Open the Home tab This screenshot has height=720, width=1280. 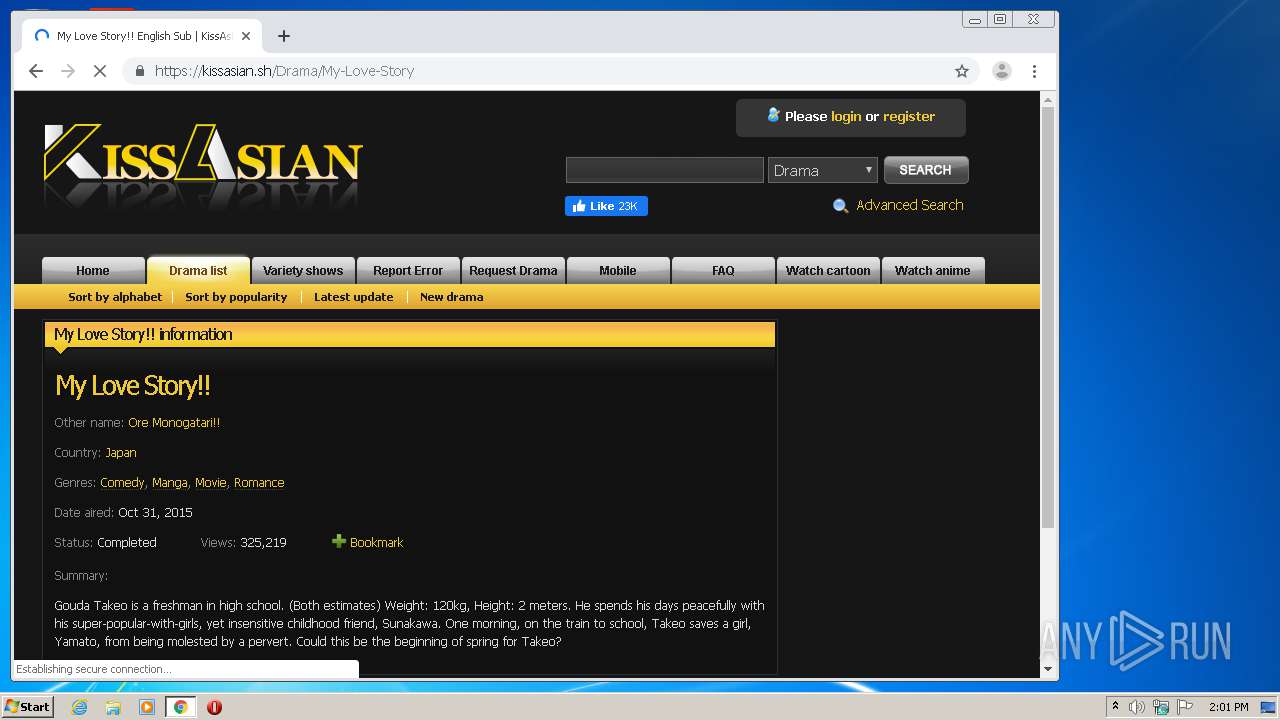pyautogui.click(x=93, y=270)
